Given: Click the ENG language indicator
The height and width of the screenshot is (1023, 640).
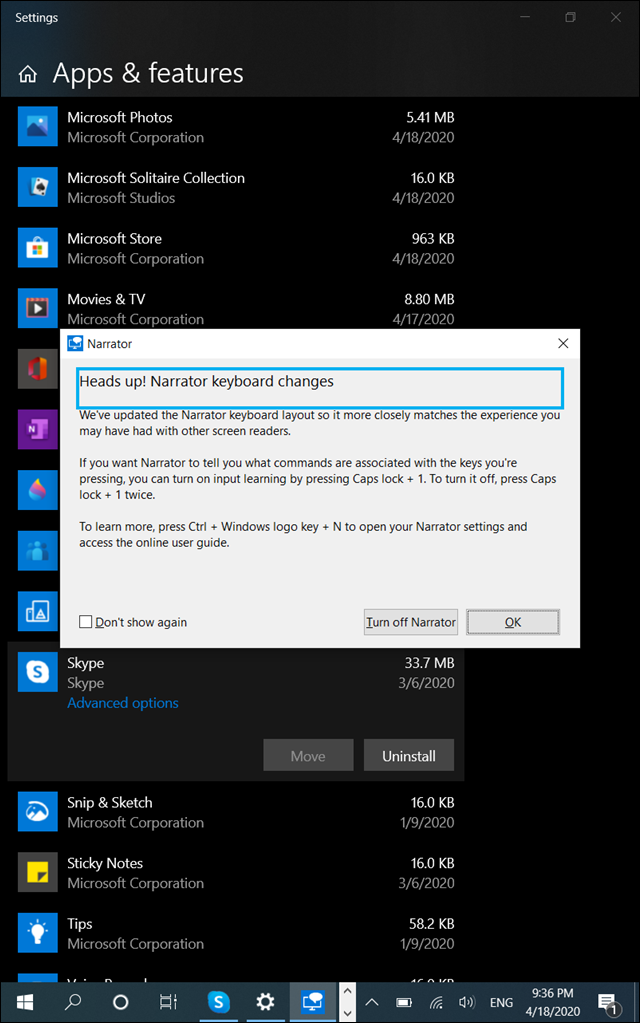Looking at the screenshot, I should [x=501, y=1003].
